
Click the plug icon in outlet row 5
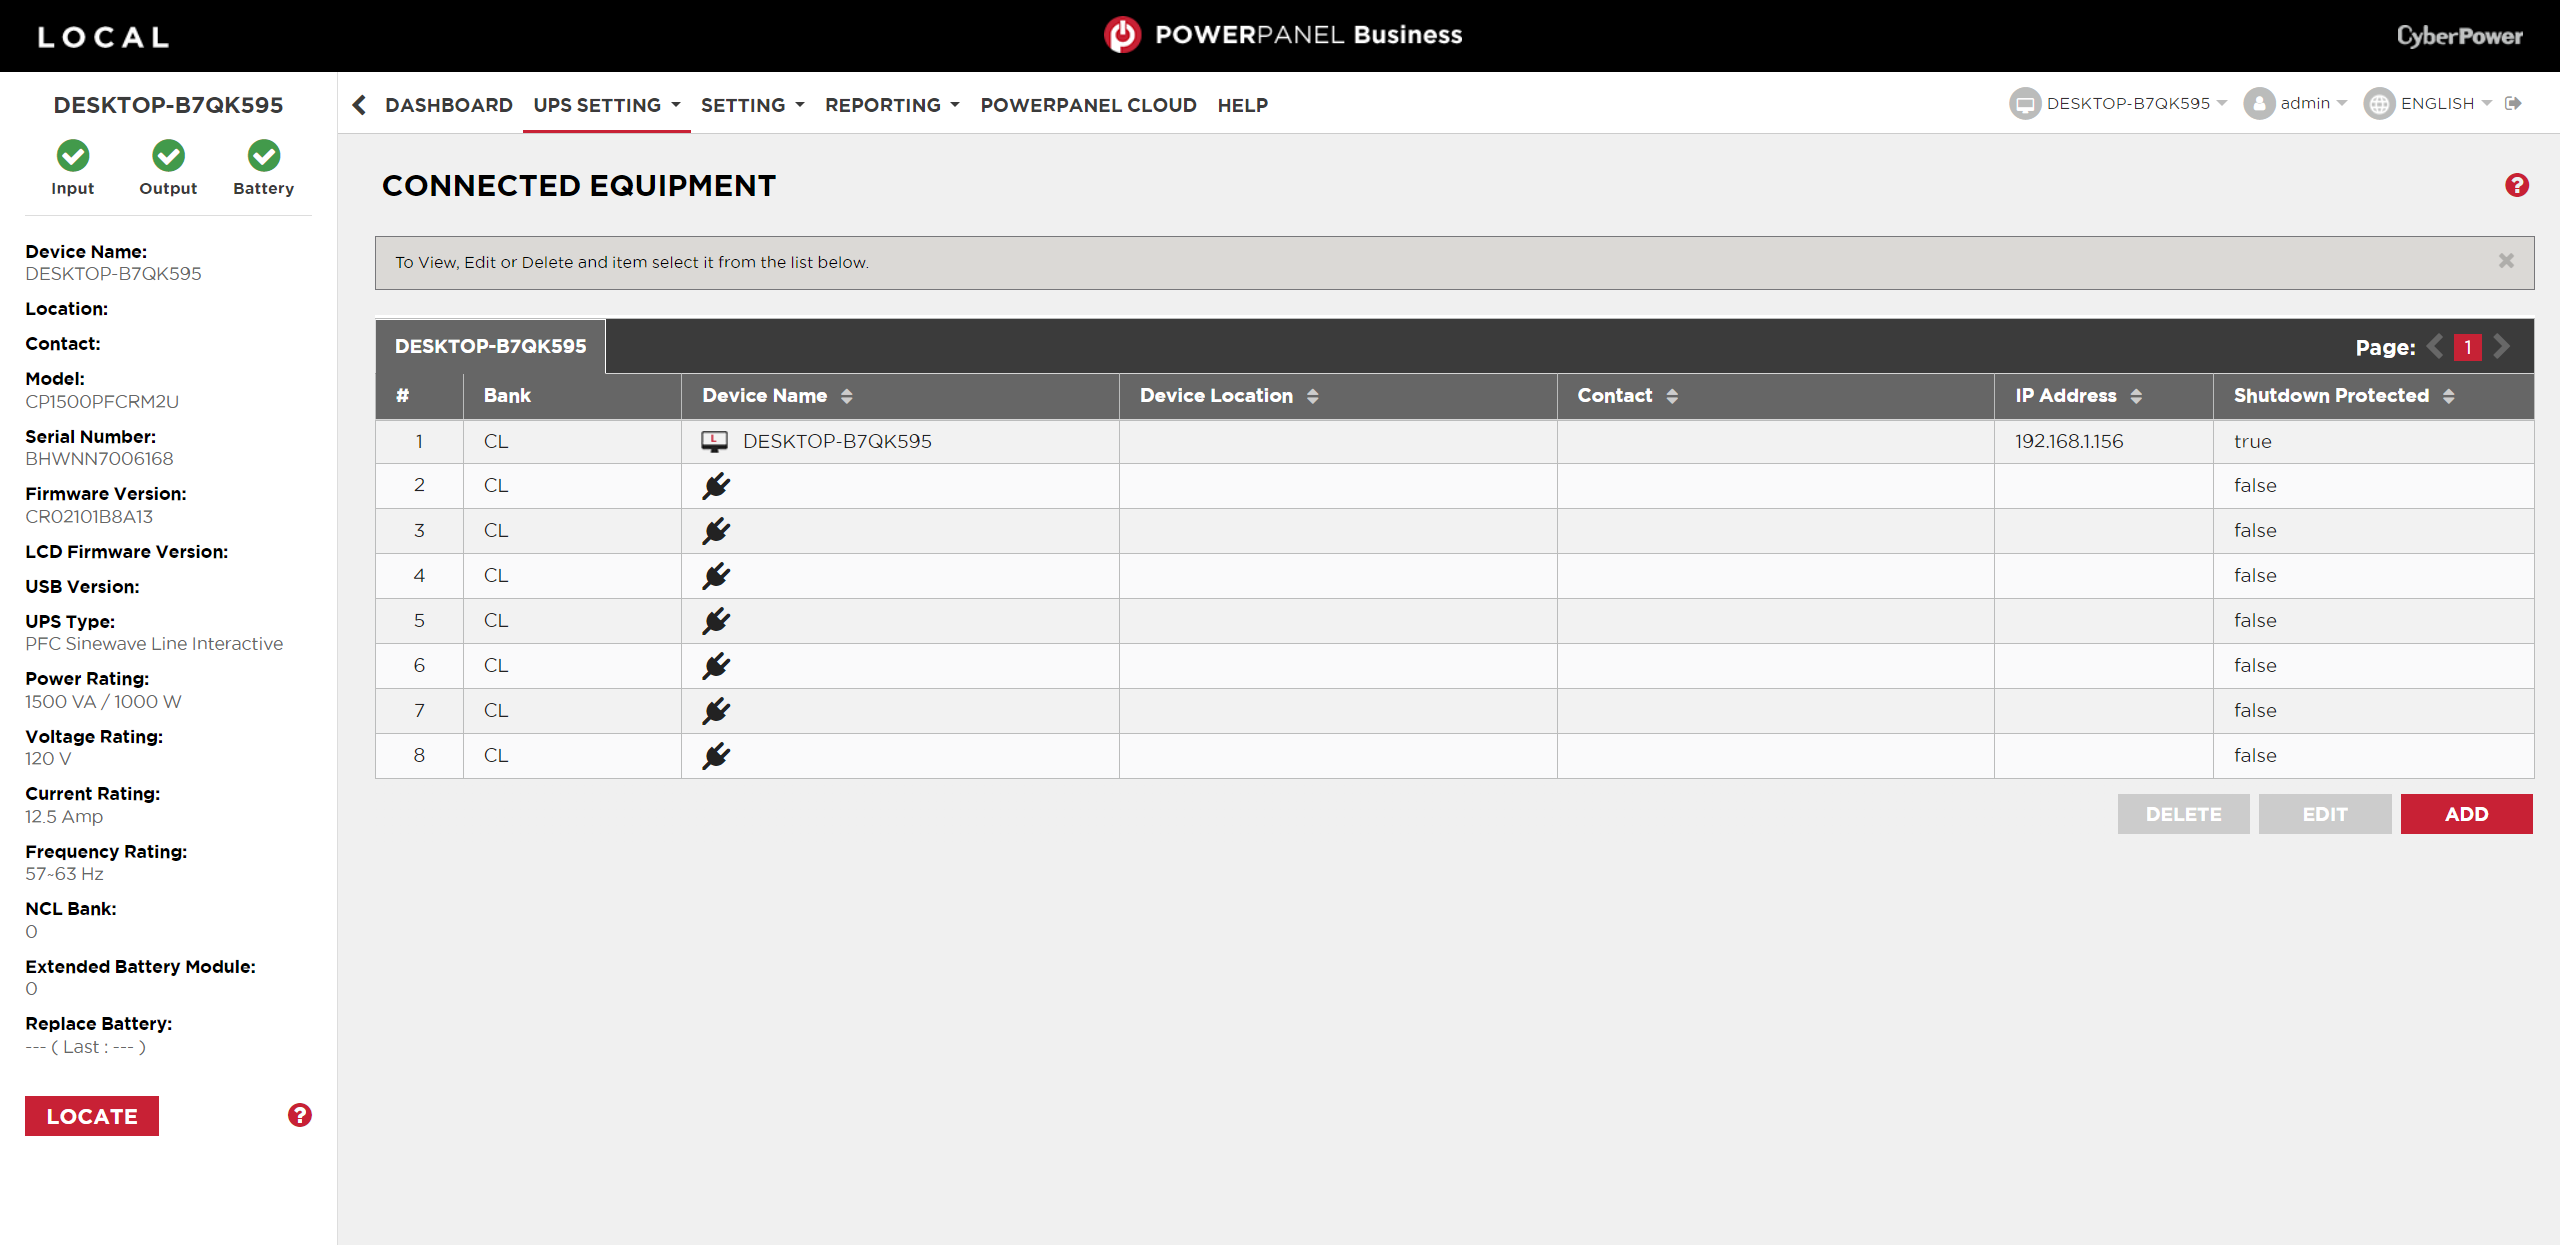(x=716, y=621)
